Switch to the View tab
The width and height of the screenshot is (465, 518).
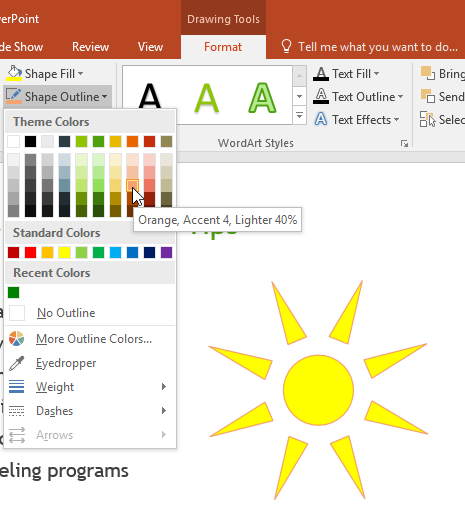[150, 47]
